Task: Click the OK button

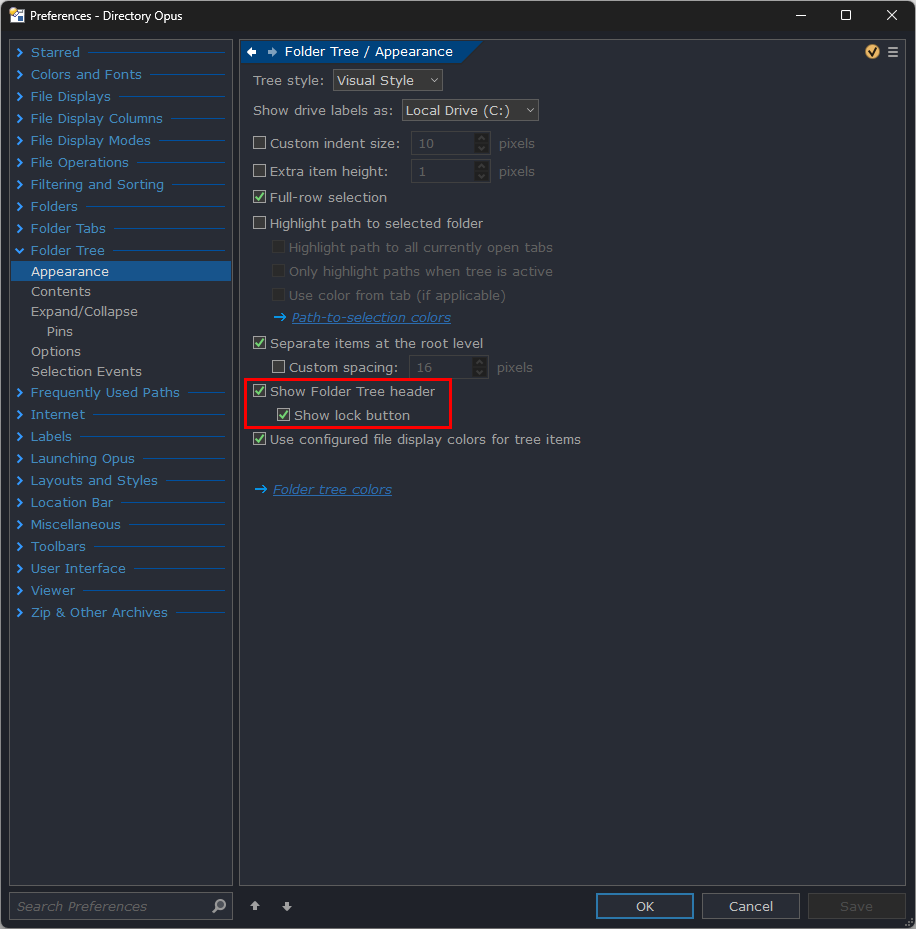Action: [645, 906]
